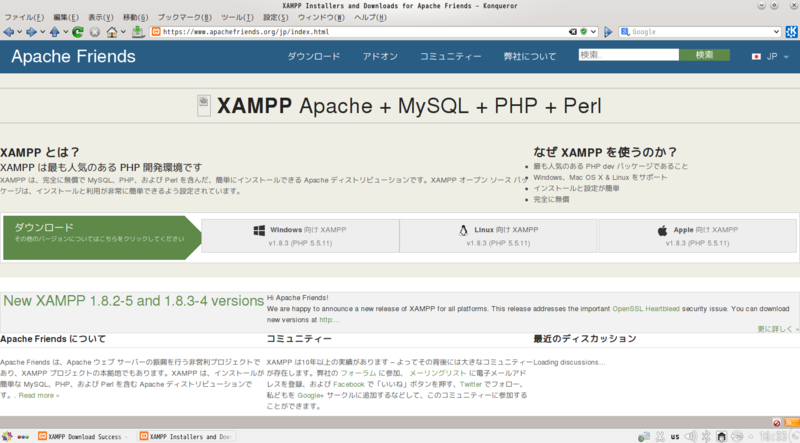Open the メーリングリスト link
This screenshot has width=800, height=443.
(438, 374)
